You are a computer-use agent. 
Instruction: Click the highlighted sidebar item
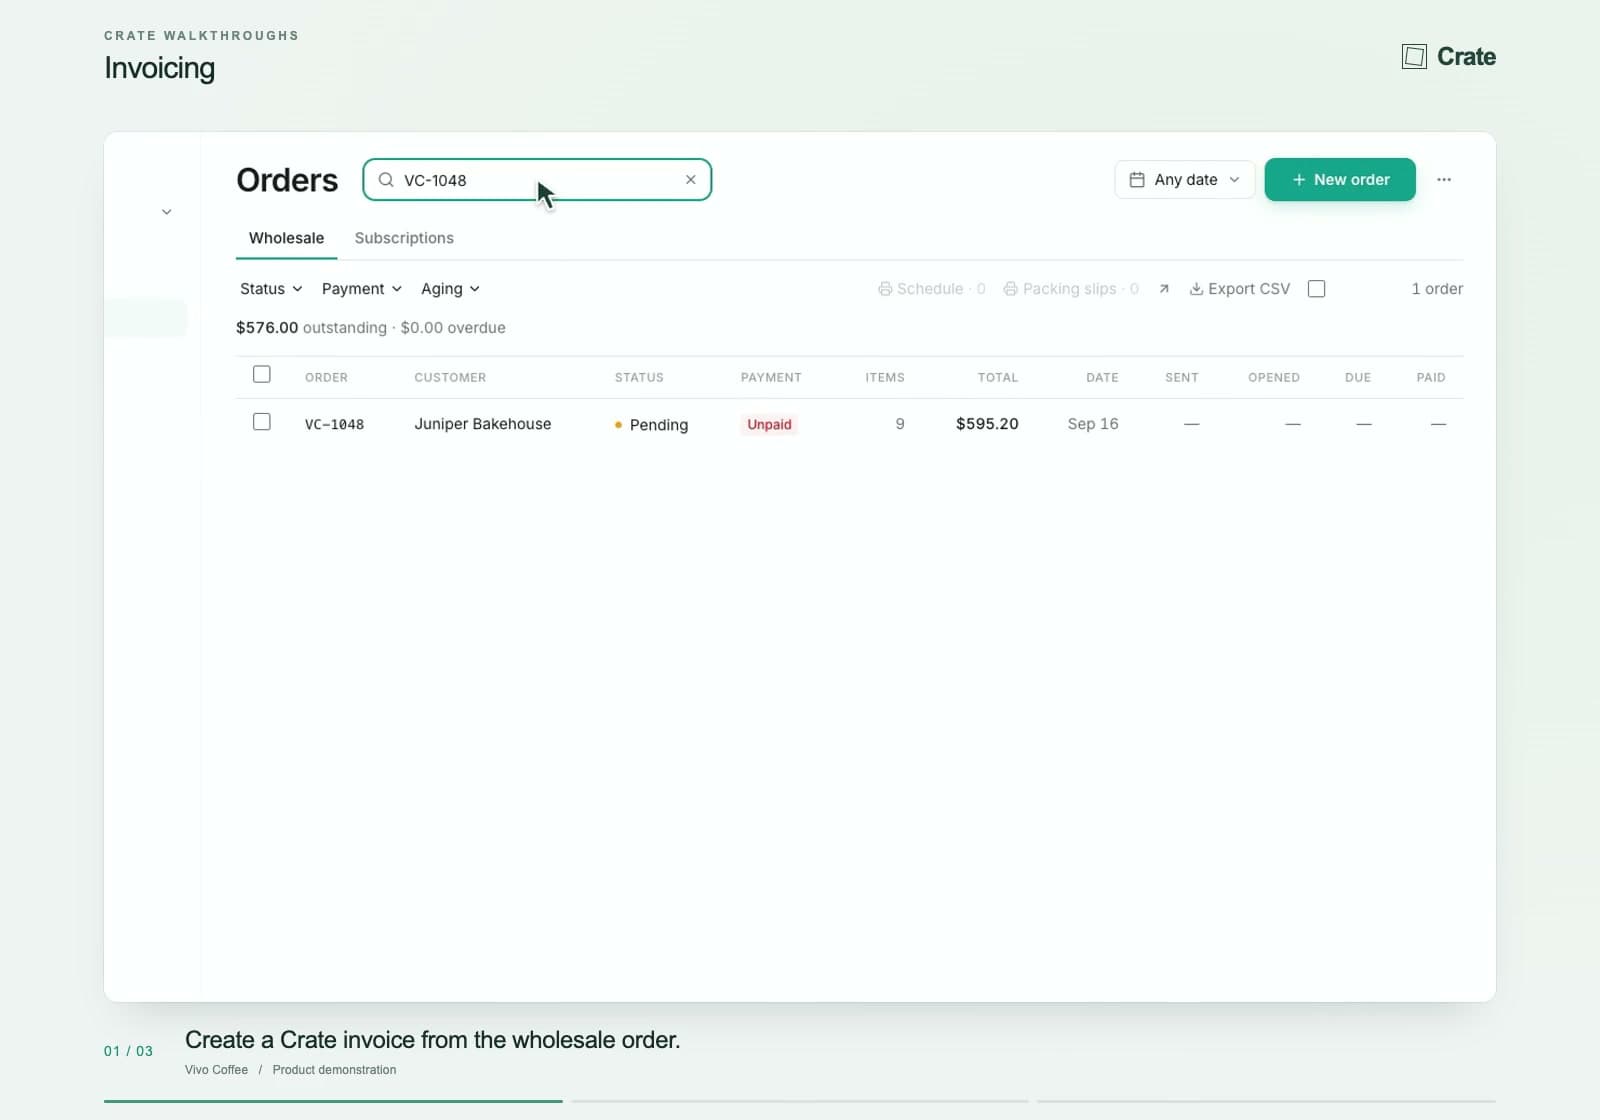click(x=145, y=318)
